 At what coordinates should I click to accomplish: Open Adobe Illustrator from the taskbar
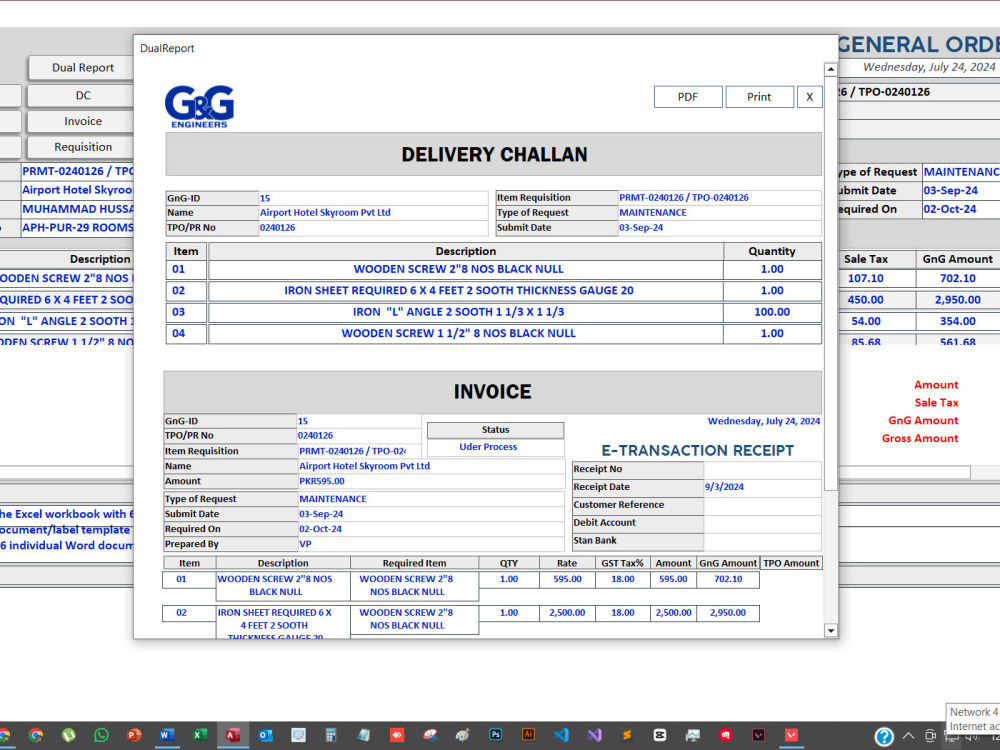pos(528,735)
